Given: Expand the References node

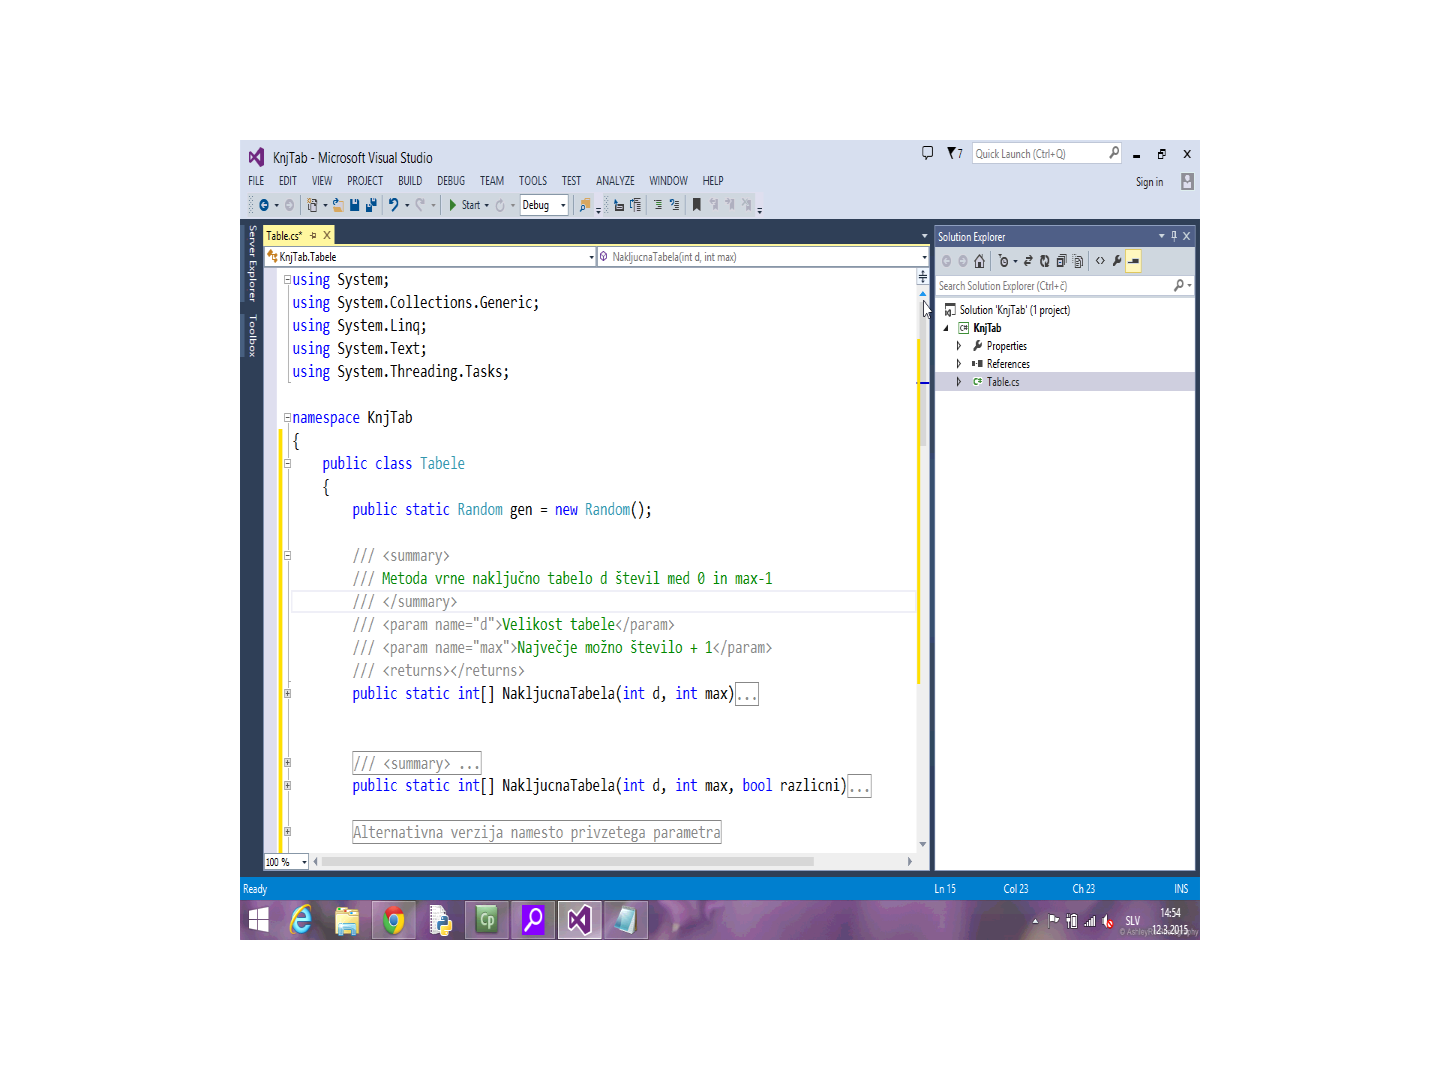Looking at the screenshot, I should (959, 364).
